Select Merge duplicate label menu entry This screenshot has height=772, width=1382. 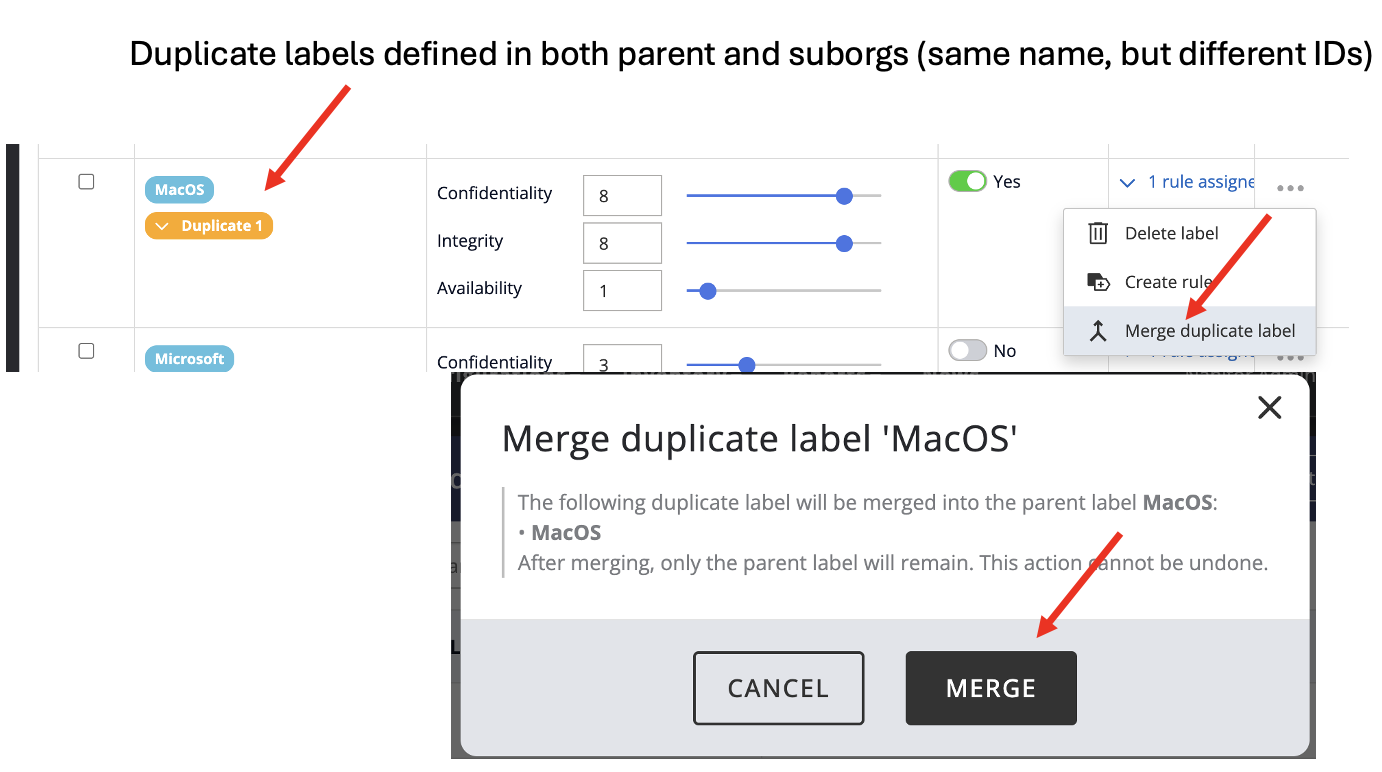(x=1209, y=331)
